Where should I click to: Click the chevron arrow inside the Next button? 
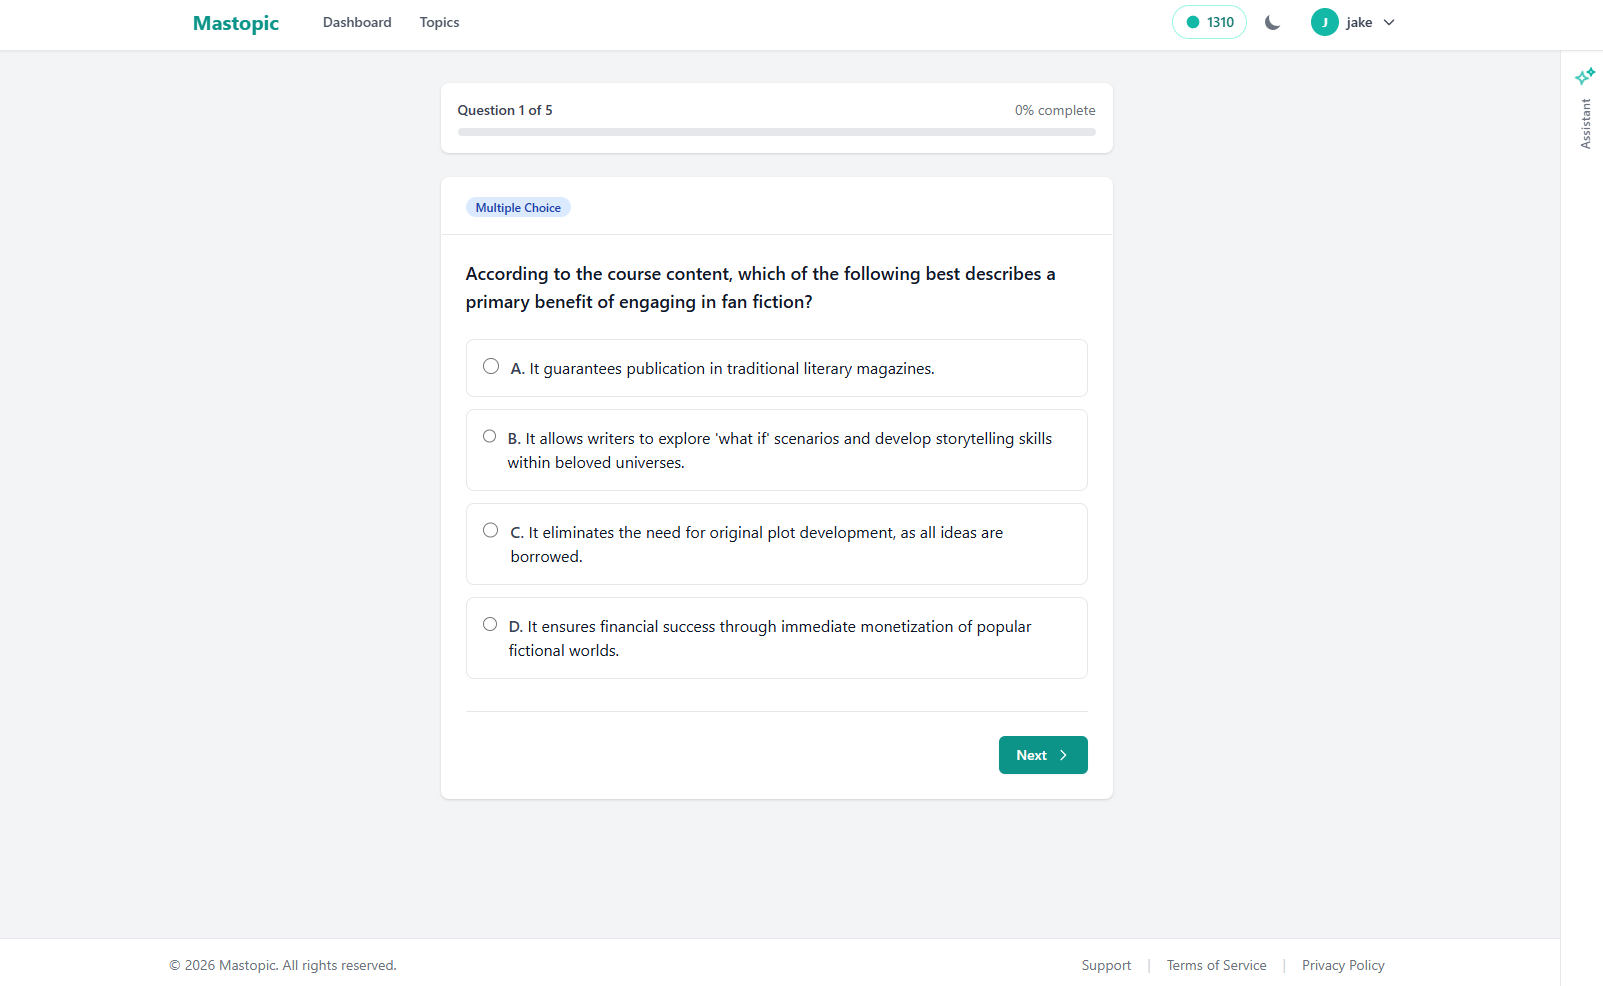coord(1063,755)
